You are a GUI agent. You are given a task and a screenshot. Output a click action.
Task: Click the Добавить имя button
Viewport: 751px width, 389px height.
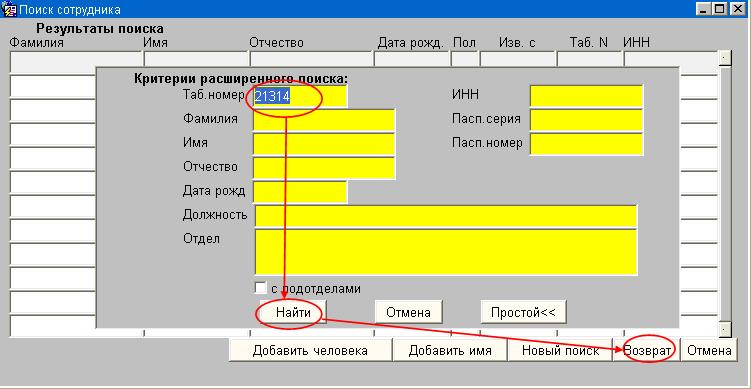pyautogui.click(x=450, y=350)
